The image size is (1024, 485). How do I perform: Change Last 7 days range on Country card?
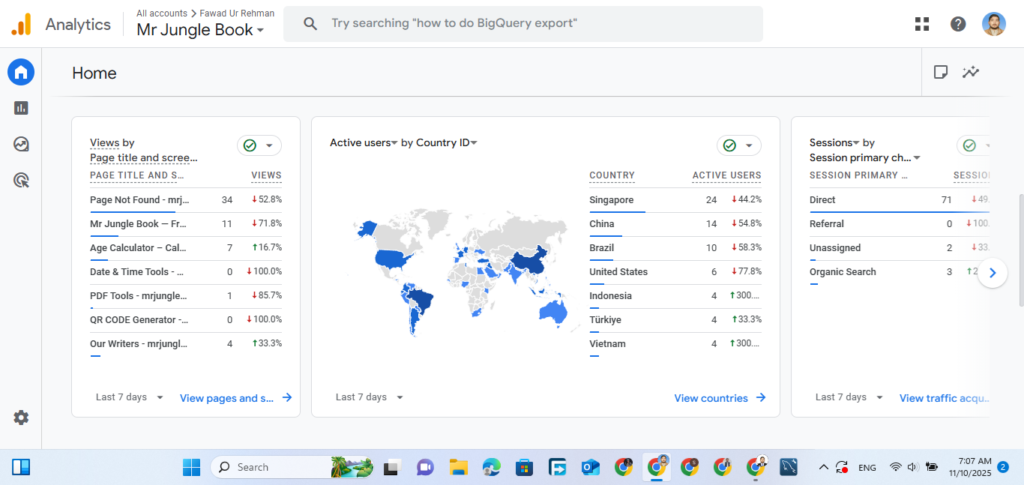point(369,397)
